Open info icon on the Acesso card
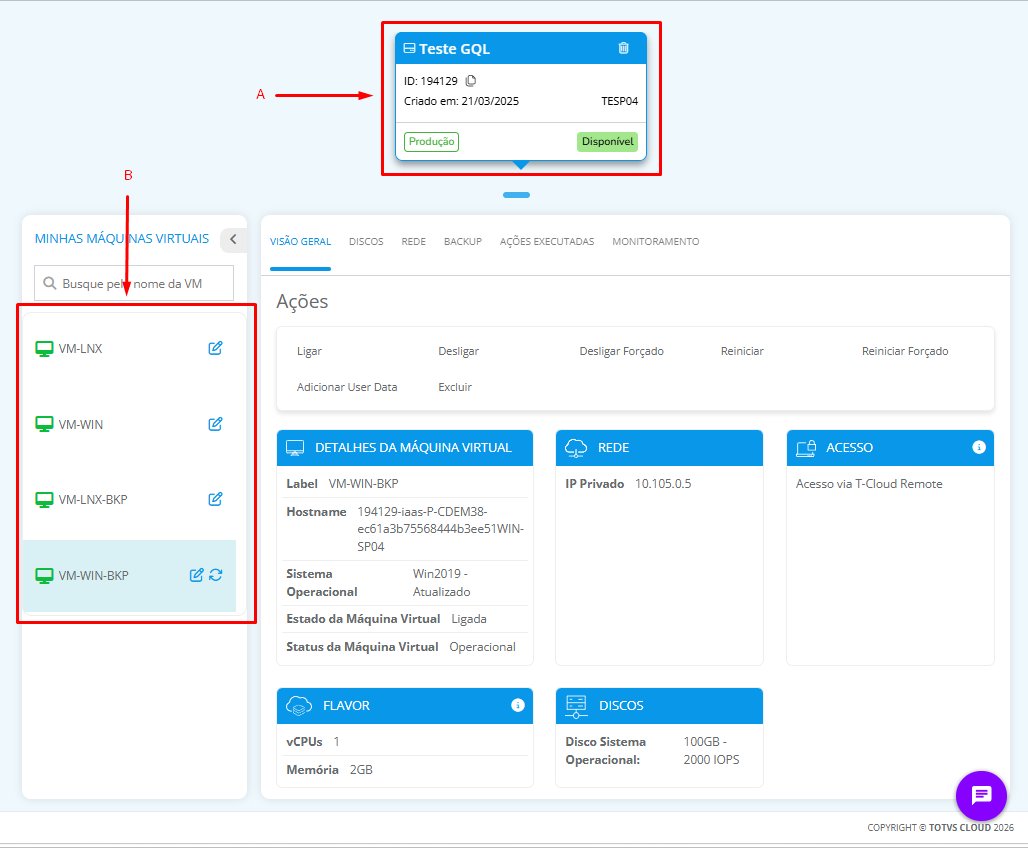The height and width of the screenshot is (848, 1028). (979, 447)
